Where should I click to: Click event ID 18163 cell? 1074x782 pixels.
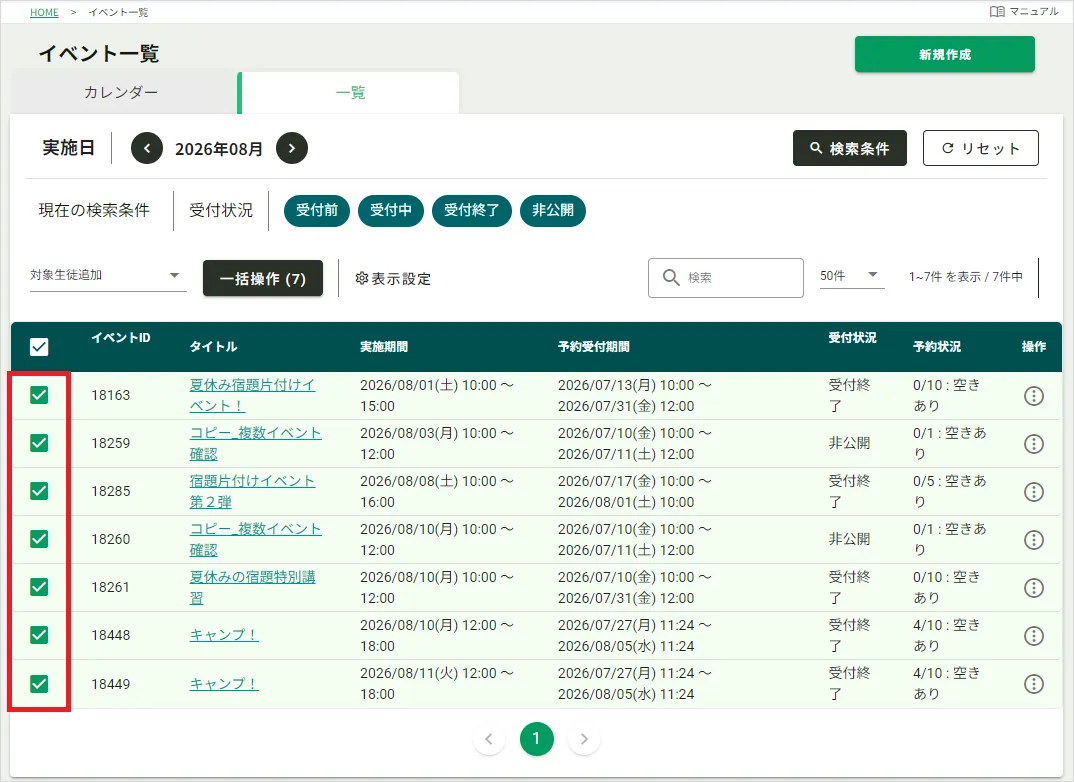pos(110,395)
